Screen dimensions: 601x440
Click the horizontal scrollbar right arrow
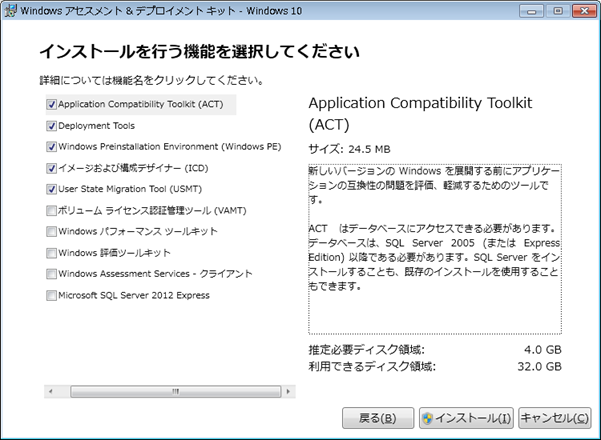(x=288, y=391)
